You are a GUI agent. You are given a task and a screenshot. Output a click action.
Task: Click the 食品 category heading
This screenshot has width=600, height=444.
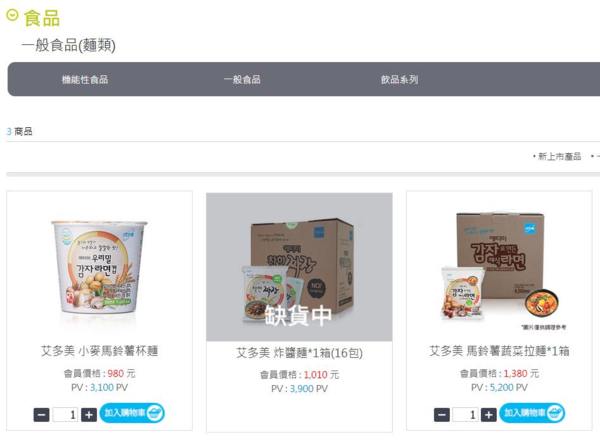click(x=42, y=18)
